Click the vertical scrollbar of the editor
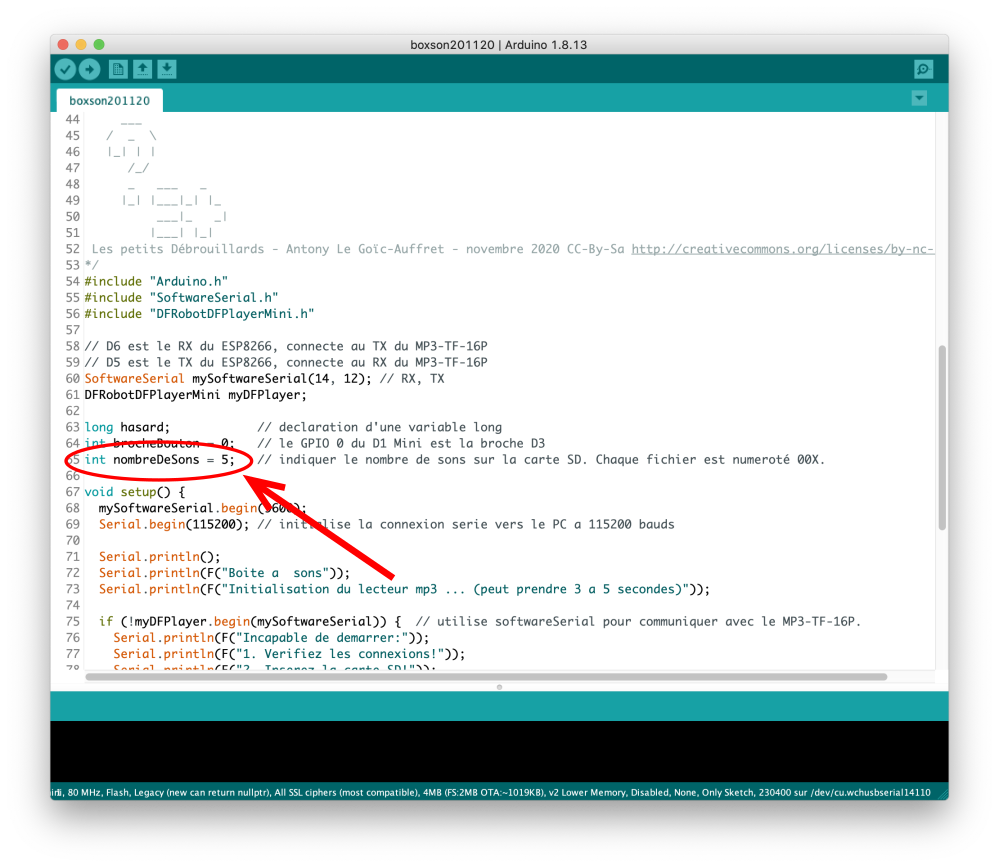Image resolution: width=1000 pixels, height=868 pixels. click(x=941, y=440)
